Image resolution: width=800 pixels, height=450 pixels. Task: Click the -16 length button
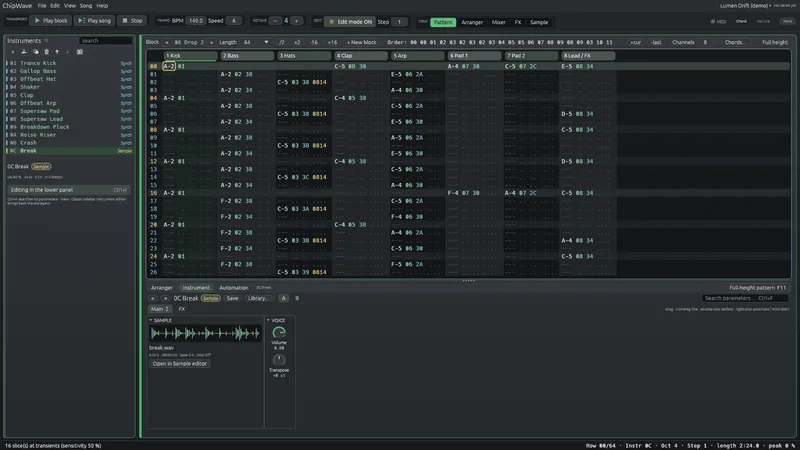point(313,42)
